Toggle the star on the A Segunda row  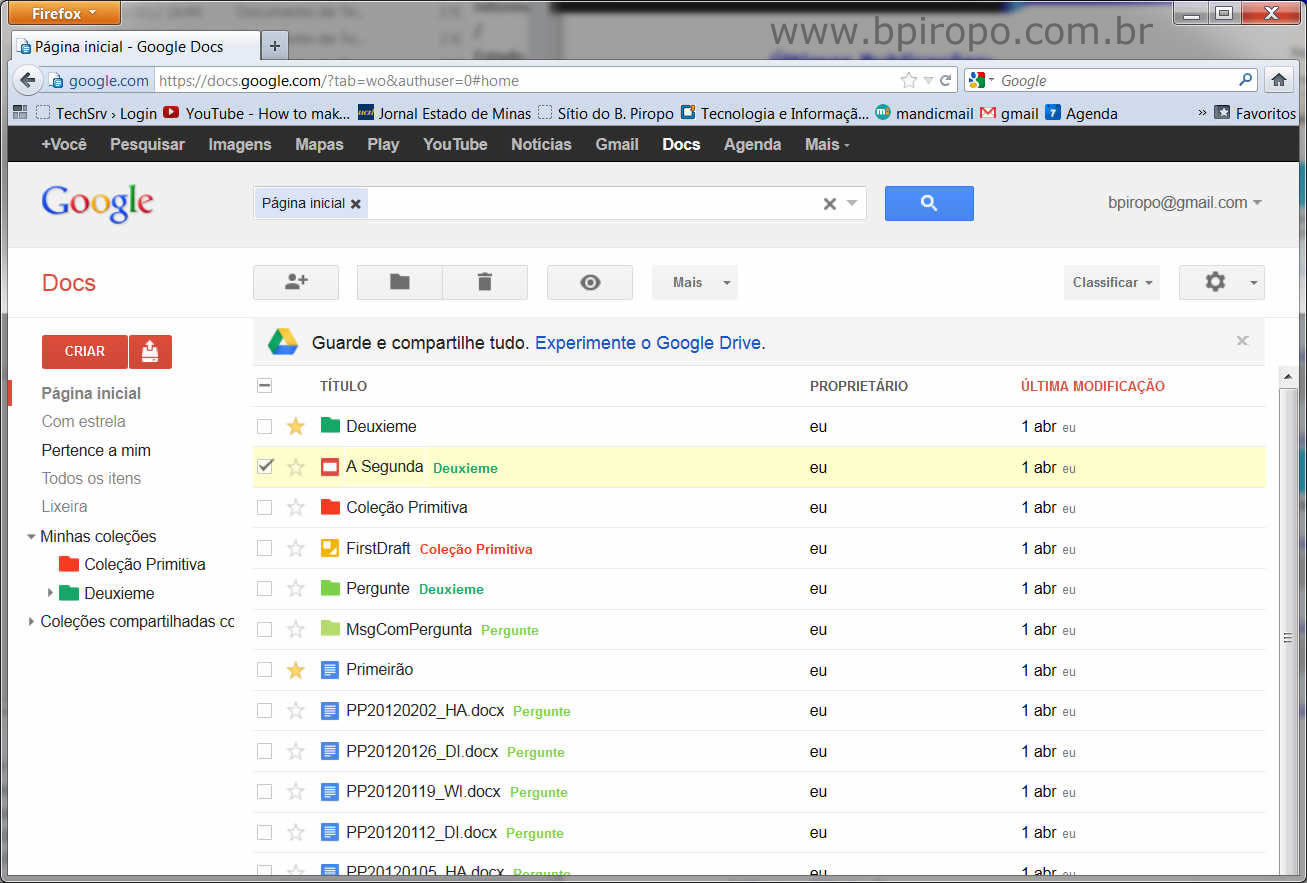pyautogui.click(x=295, y=467)
